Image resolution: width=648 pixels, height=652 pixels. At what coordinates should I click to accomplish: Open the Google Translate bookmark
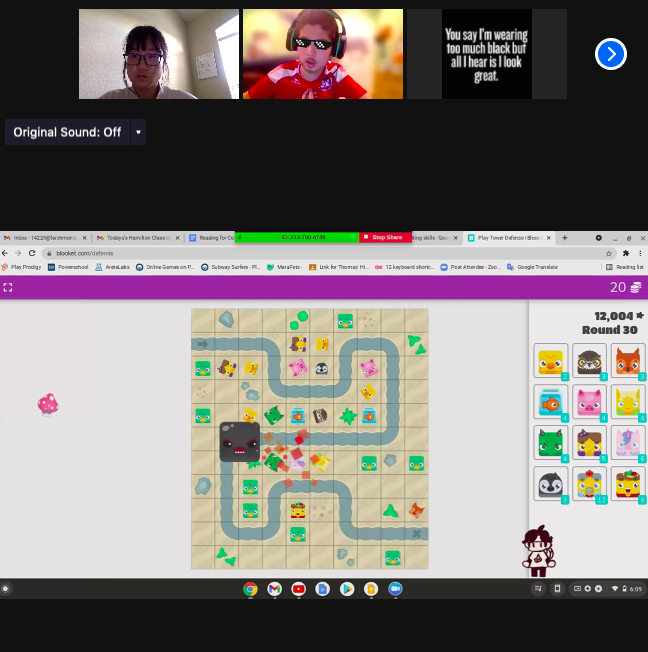point(532,267)
